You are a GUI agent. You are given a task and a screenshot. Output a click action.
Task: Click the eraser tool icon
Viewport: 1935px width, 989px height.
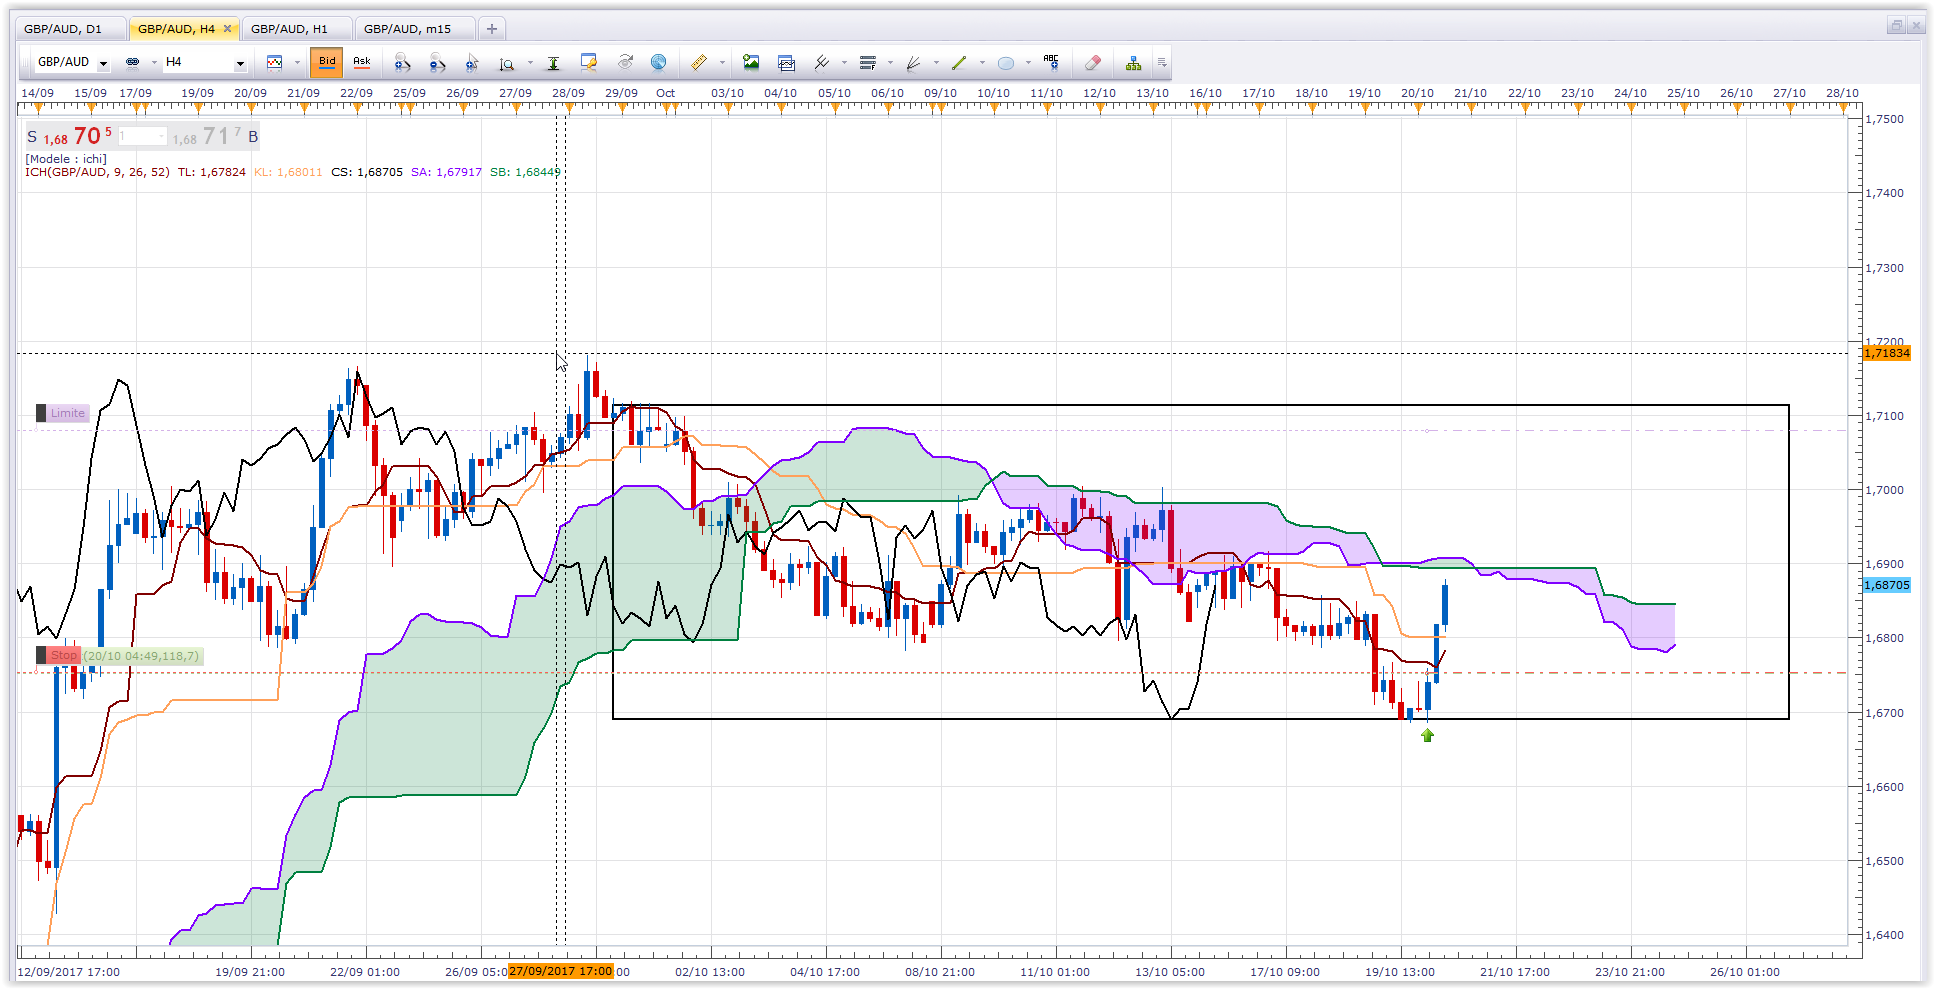coord(1093,63)
